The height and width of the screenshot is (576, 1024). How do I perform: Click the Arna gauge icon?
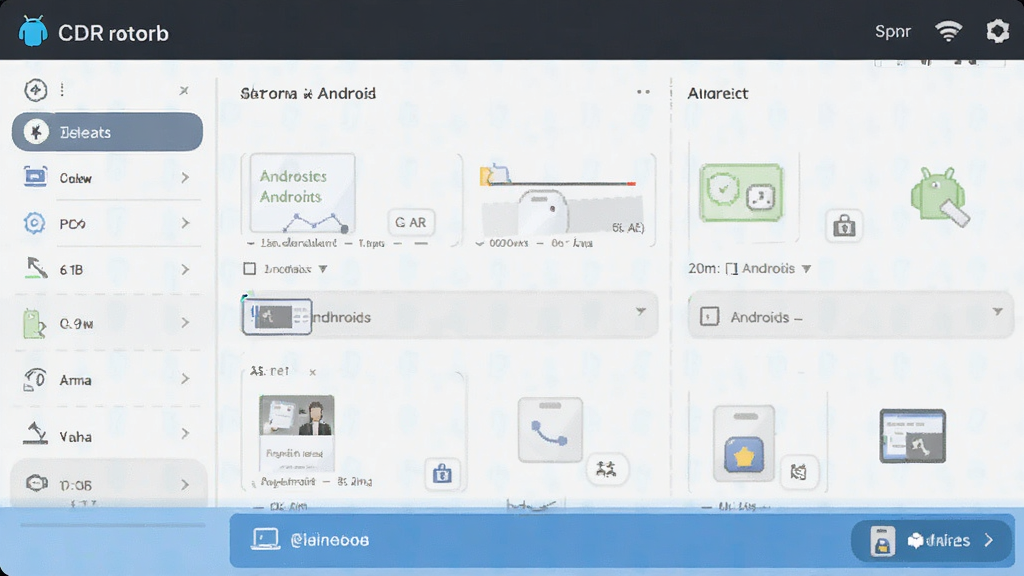pos(35,379)
